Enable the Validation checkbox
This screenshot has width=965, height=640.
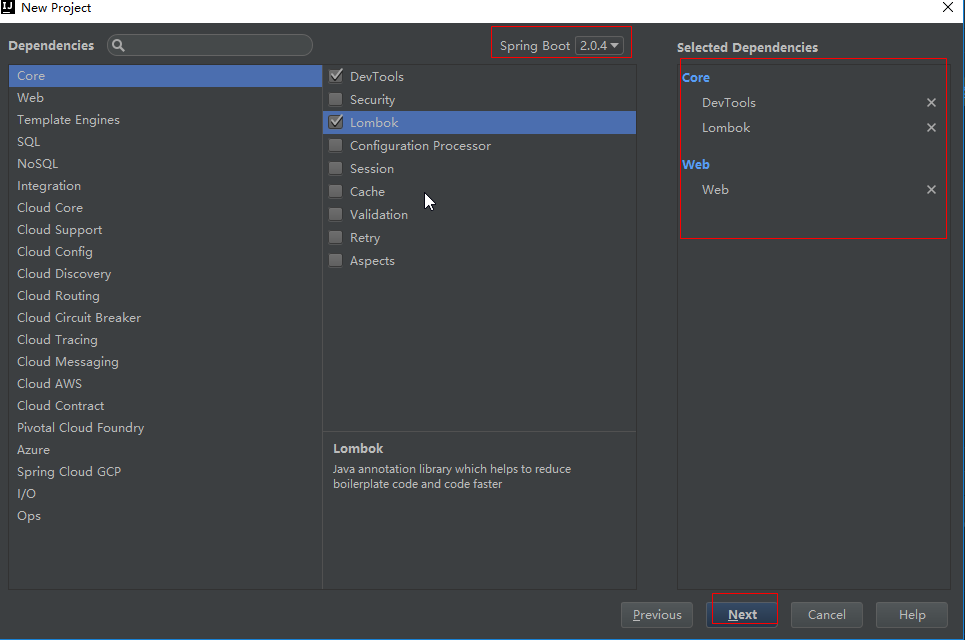[335, 214]
